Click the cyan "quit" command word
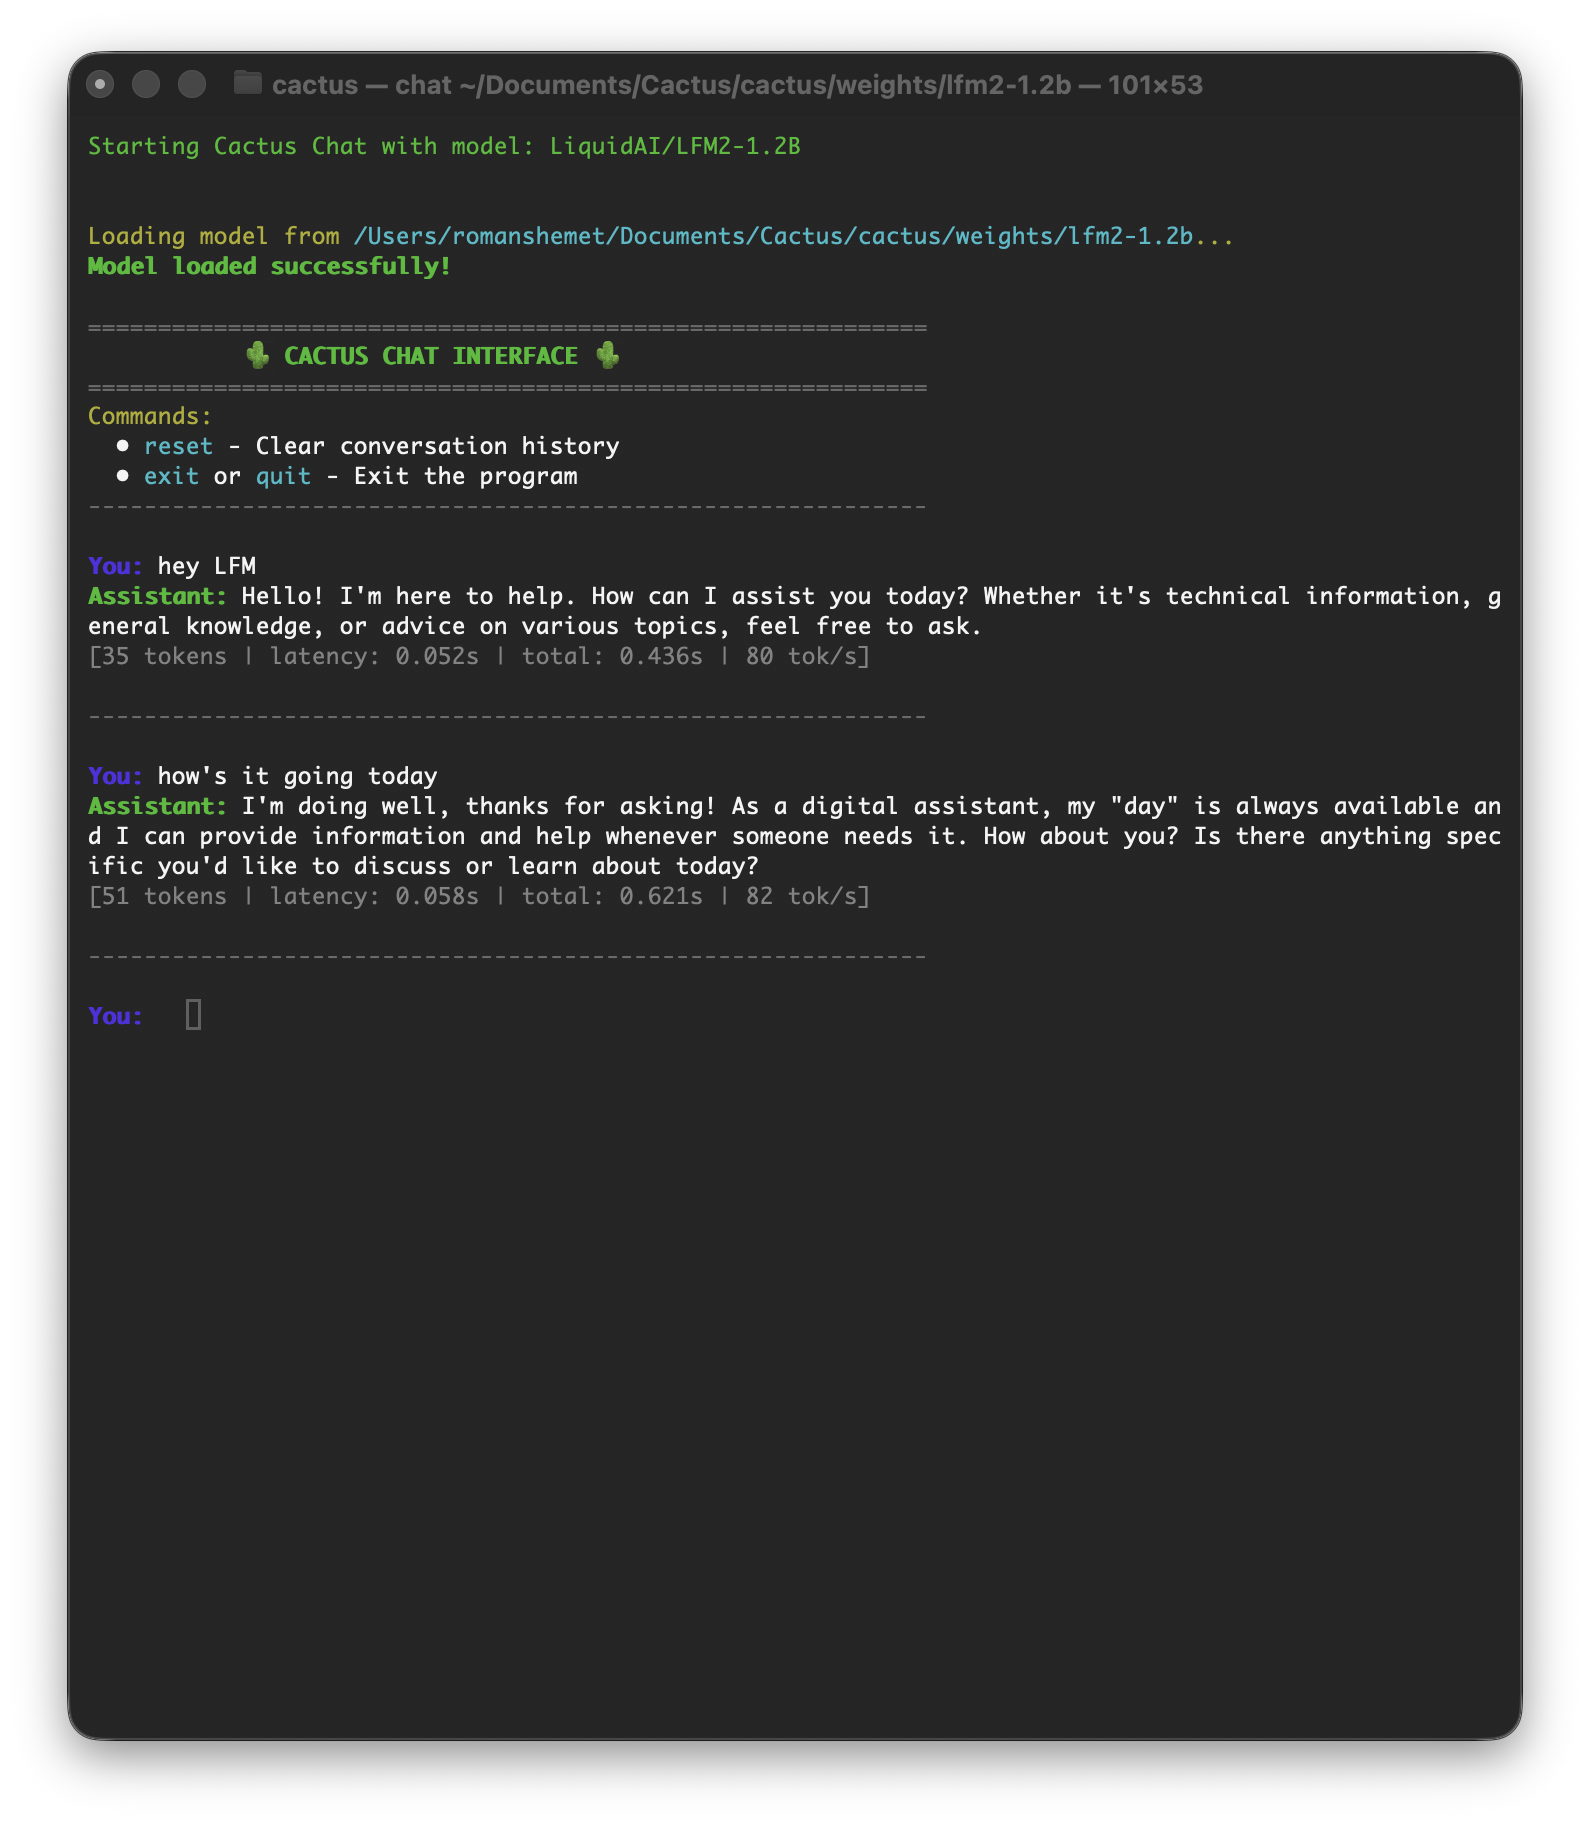The width and height of the screenshot is (1590, 1824). click(x=283, y=476)
